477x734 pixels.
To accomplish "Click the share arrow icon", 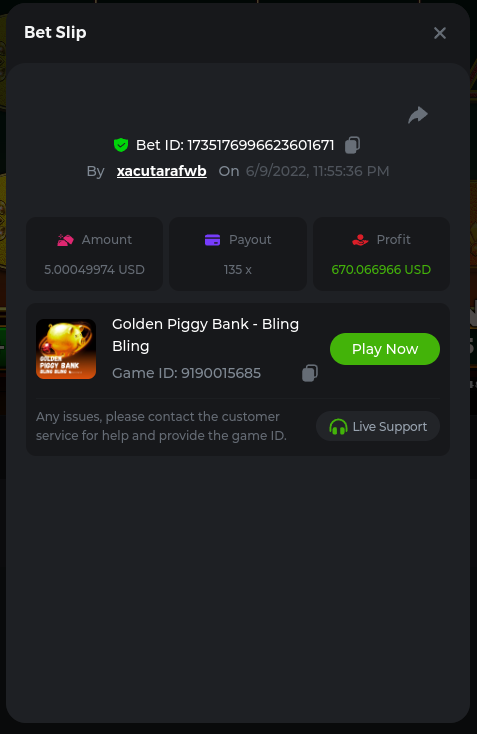I will pos(418,115).
